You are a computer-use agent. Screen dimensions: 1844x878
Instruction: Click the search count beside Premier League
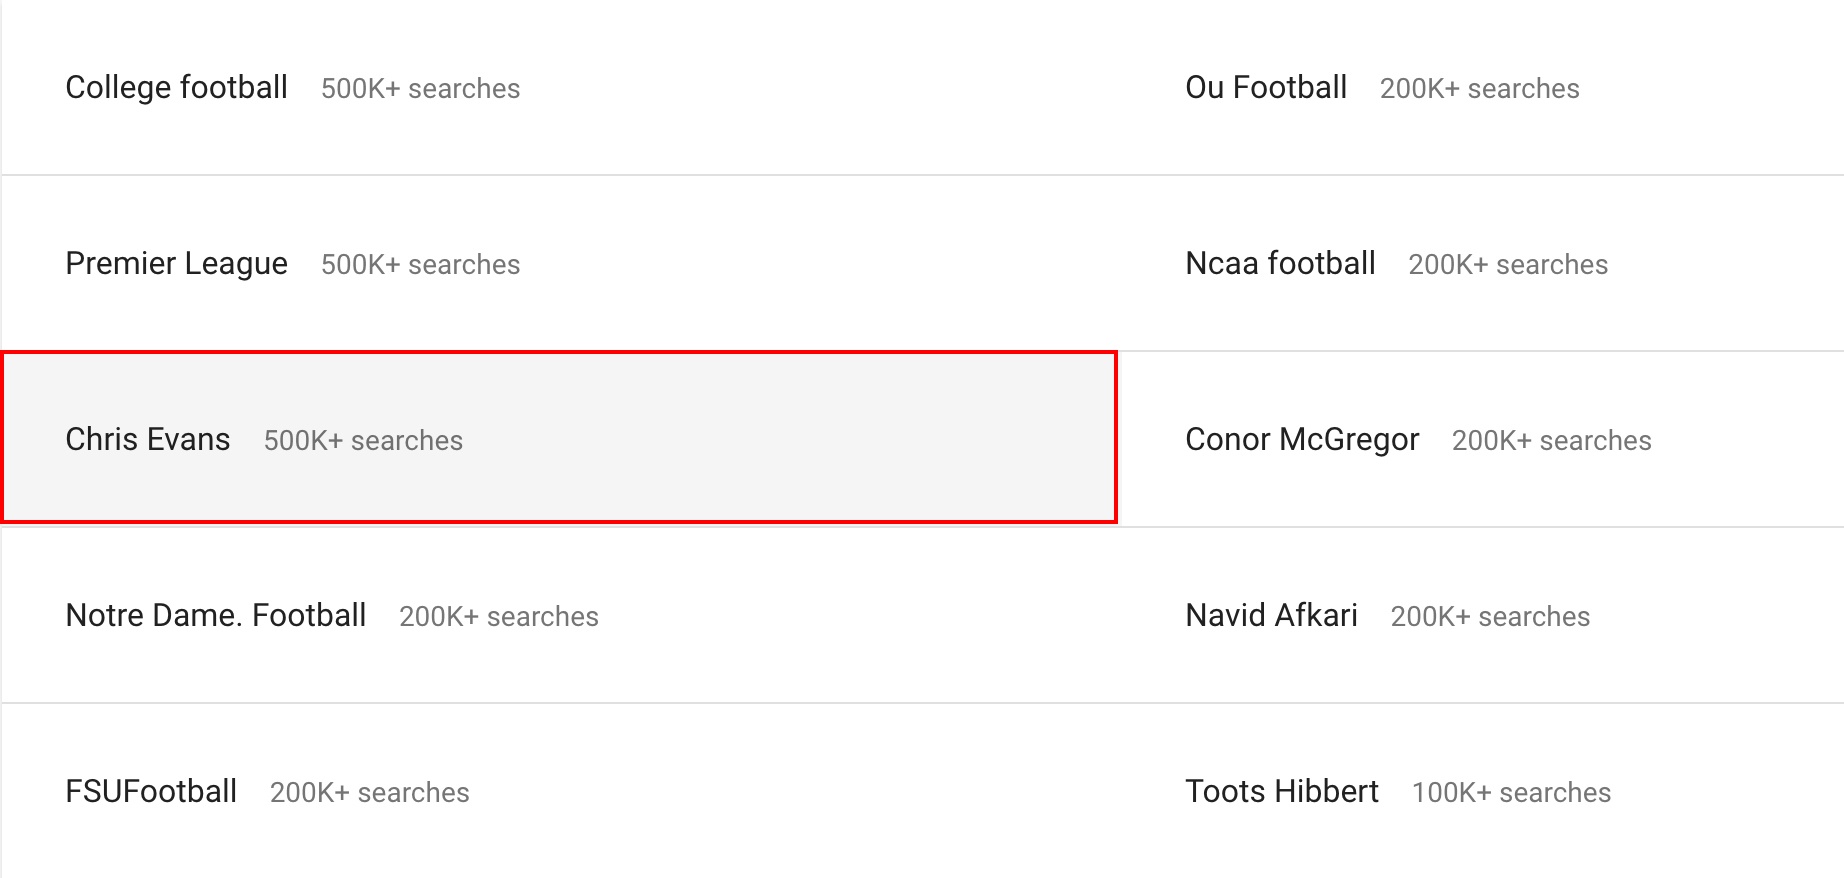[420, 265]
